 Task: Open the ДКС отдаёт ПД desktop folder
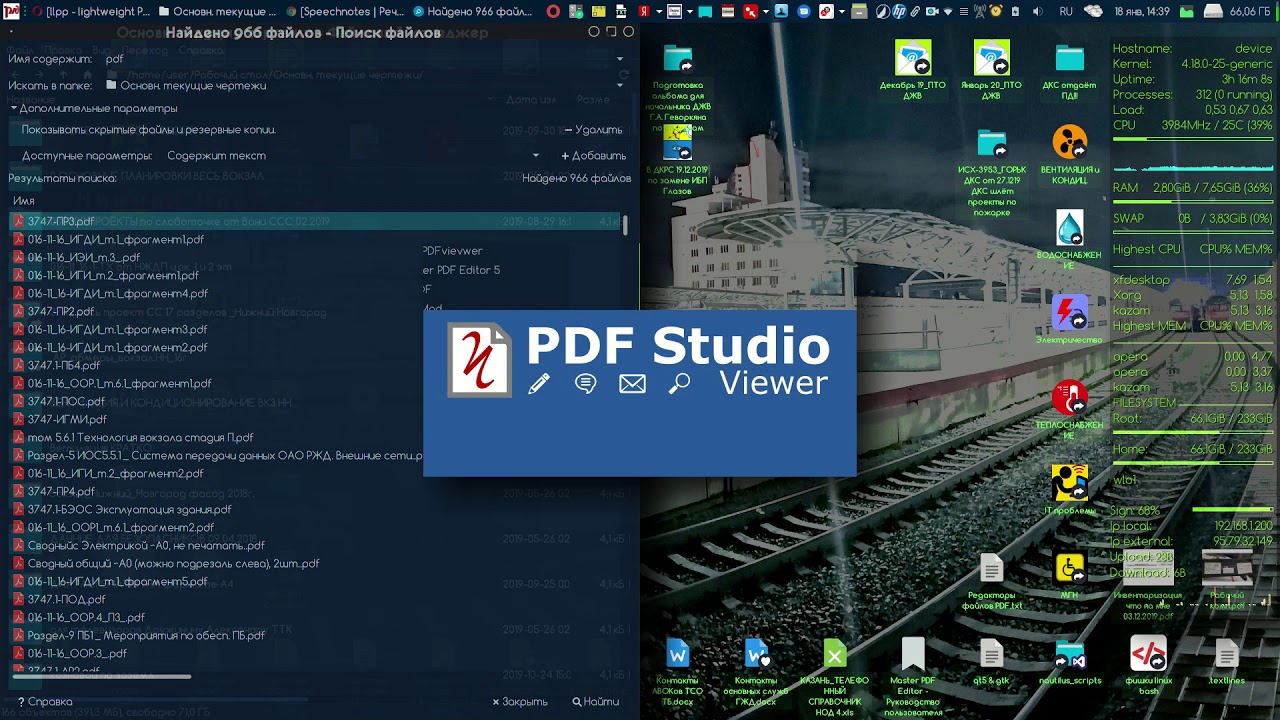point(1069,58)
